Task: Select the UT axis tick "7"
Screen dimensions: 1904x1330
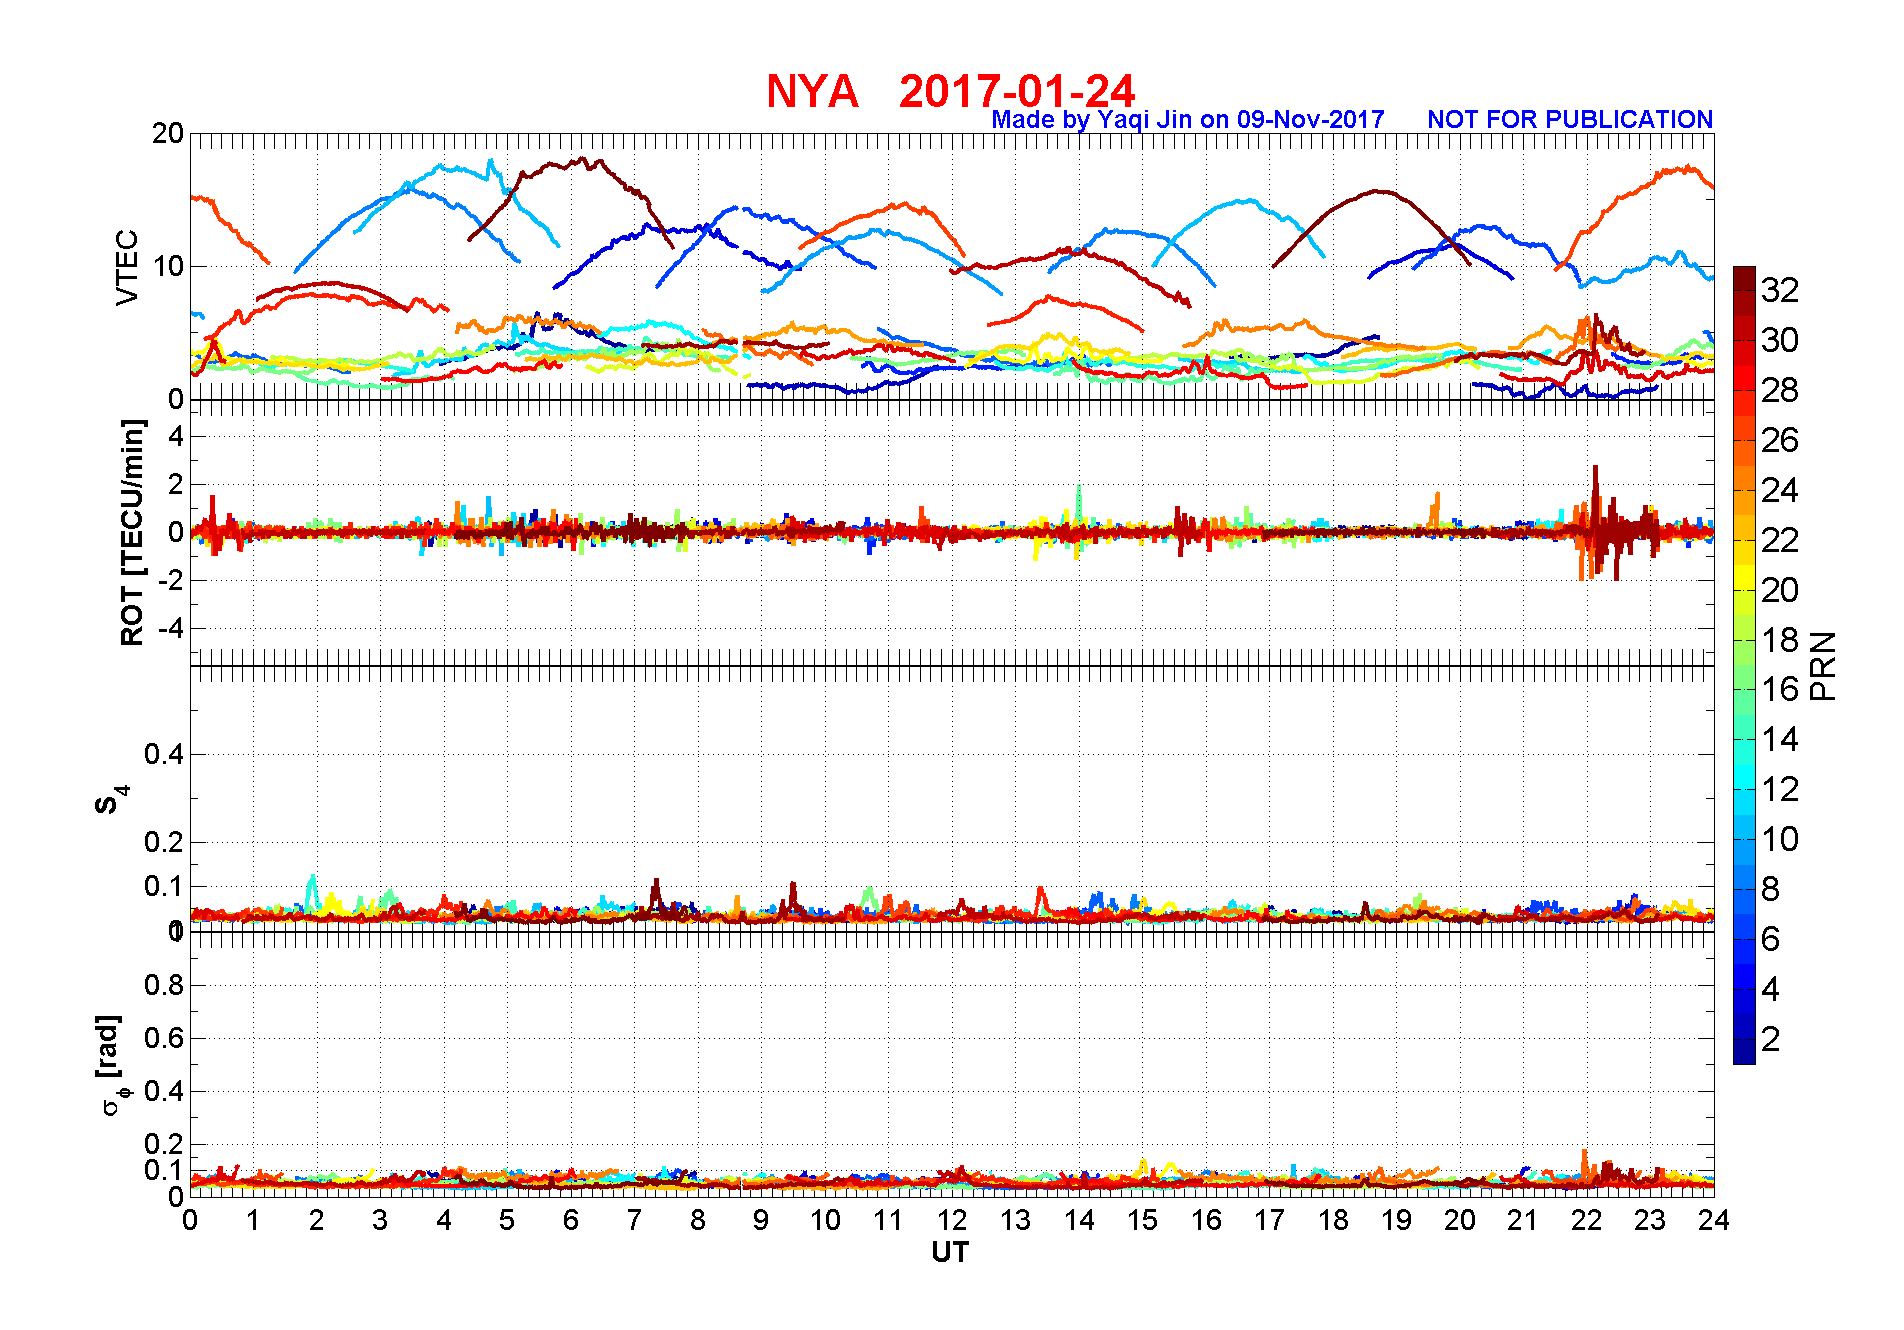Action: pyautogui.click(x=634, y=1220)
